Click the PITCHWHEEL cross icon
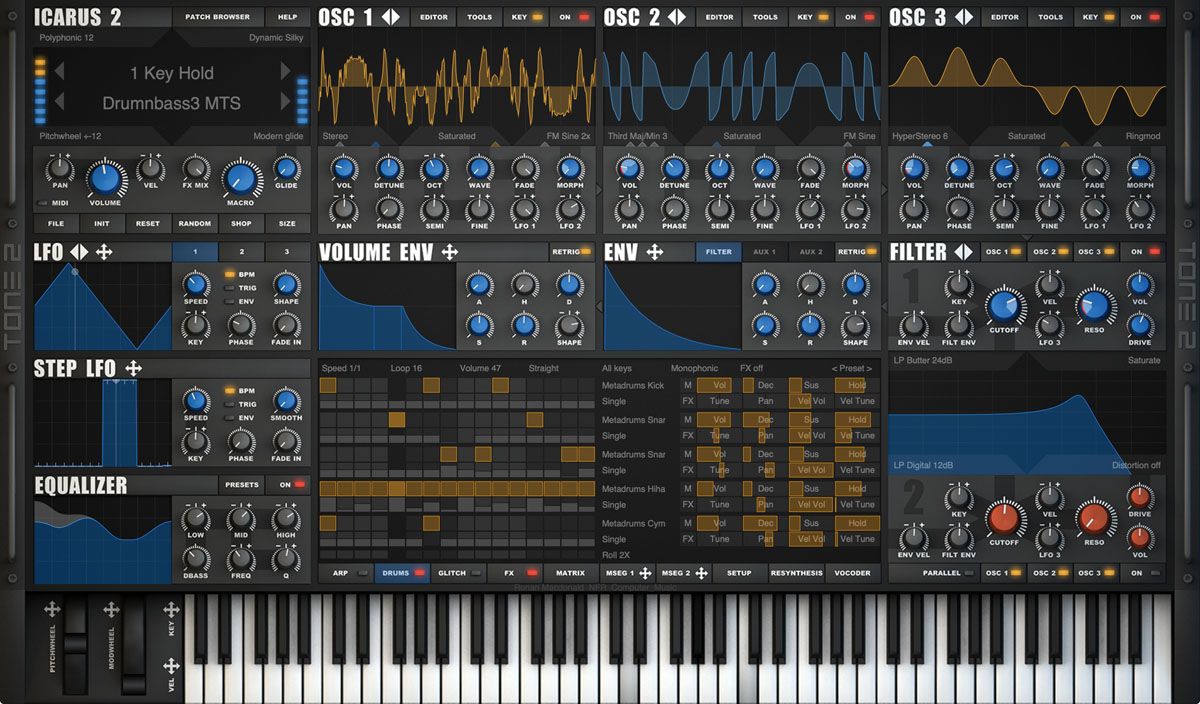 pyautogui.click(x=52, y=610)
